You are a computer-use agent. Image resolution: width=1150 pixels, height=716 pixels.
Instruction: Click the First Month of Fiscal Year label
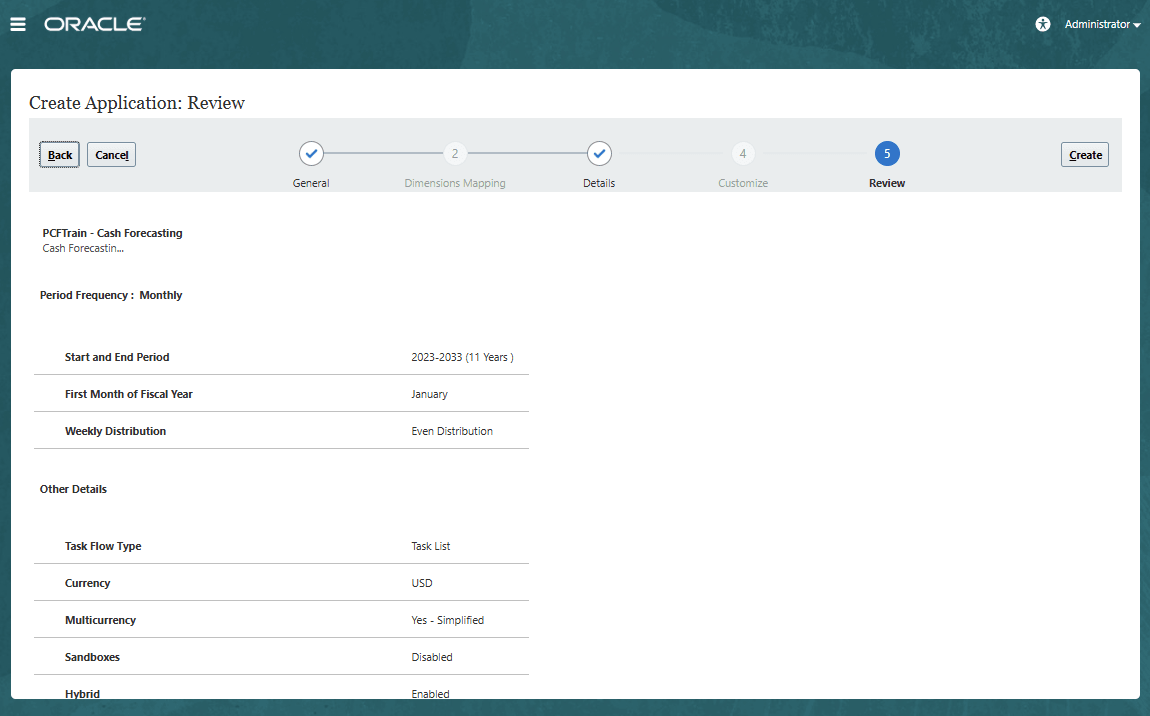pyautogui.click(x=128, y=394)
